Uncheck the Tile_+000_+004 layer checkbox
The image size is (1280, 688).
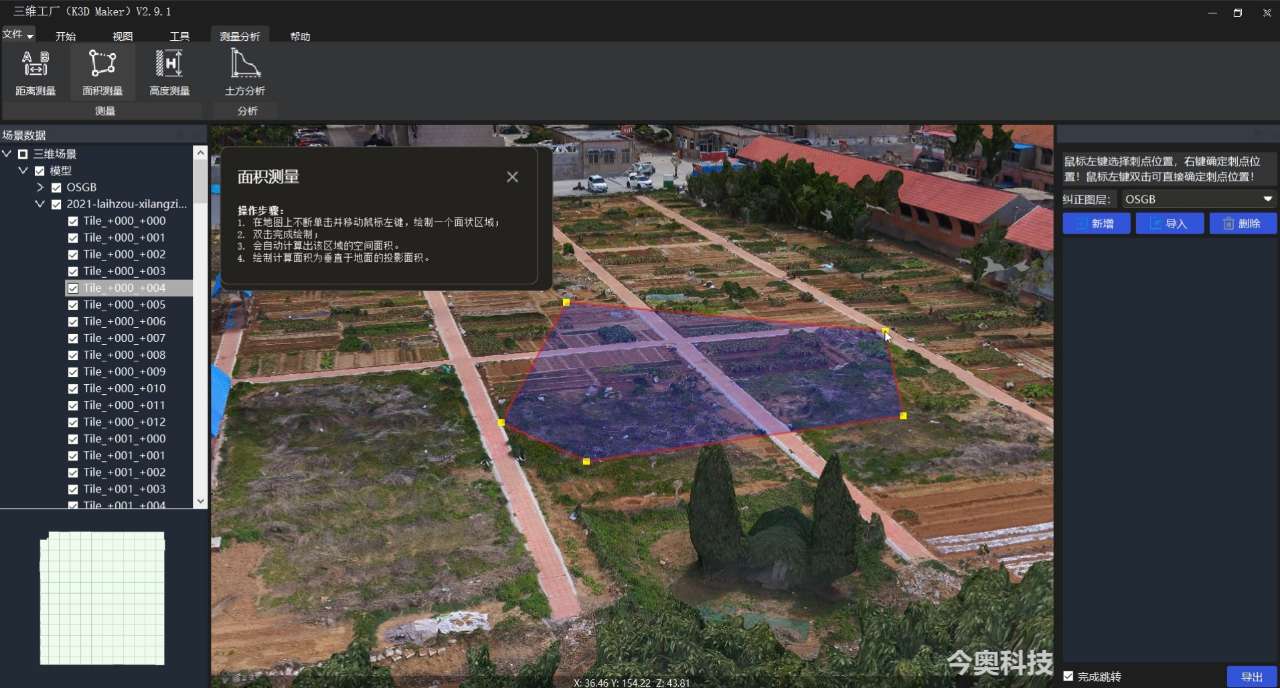[71, 287]
